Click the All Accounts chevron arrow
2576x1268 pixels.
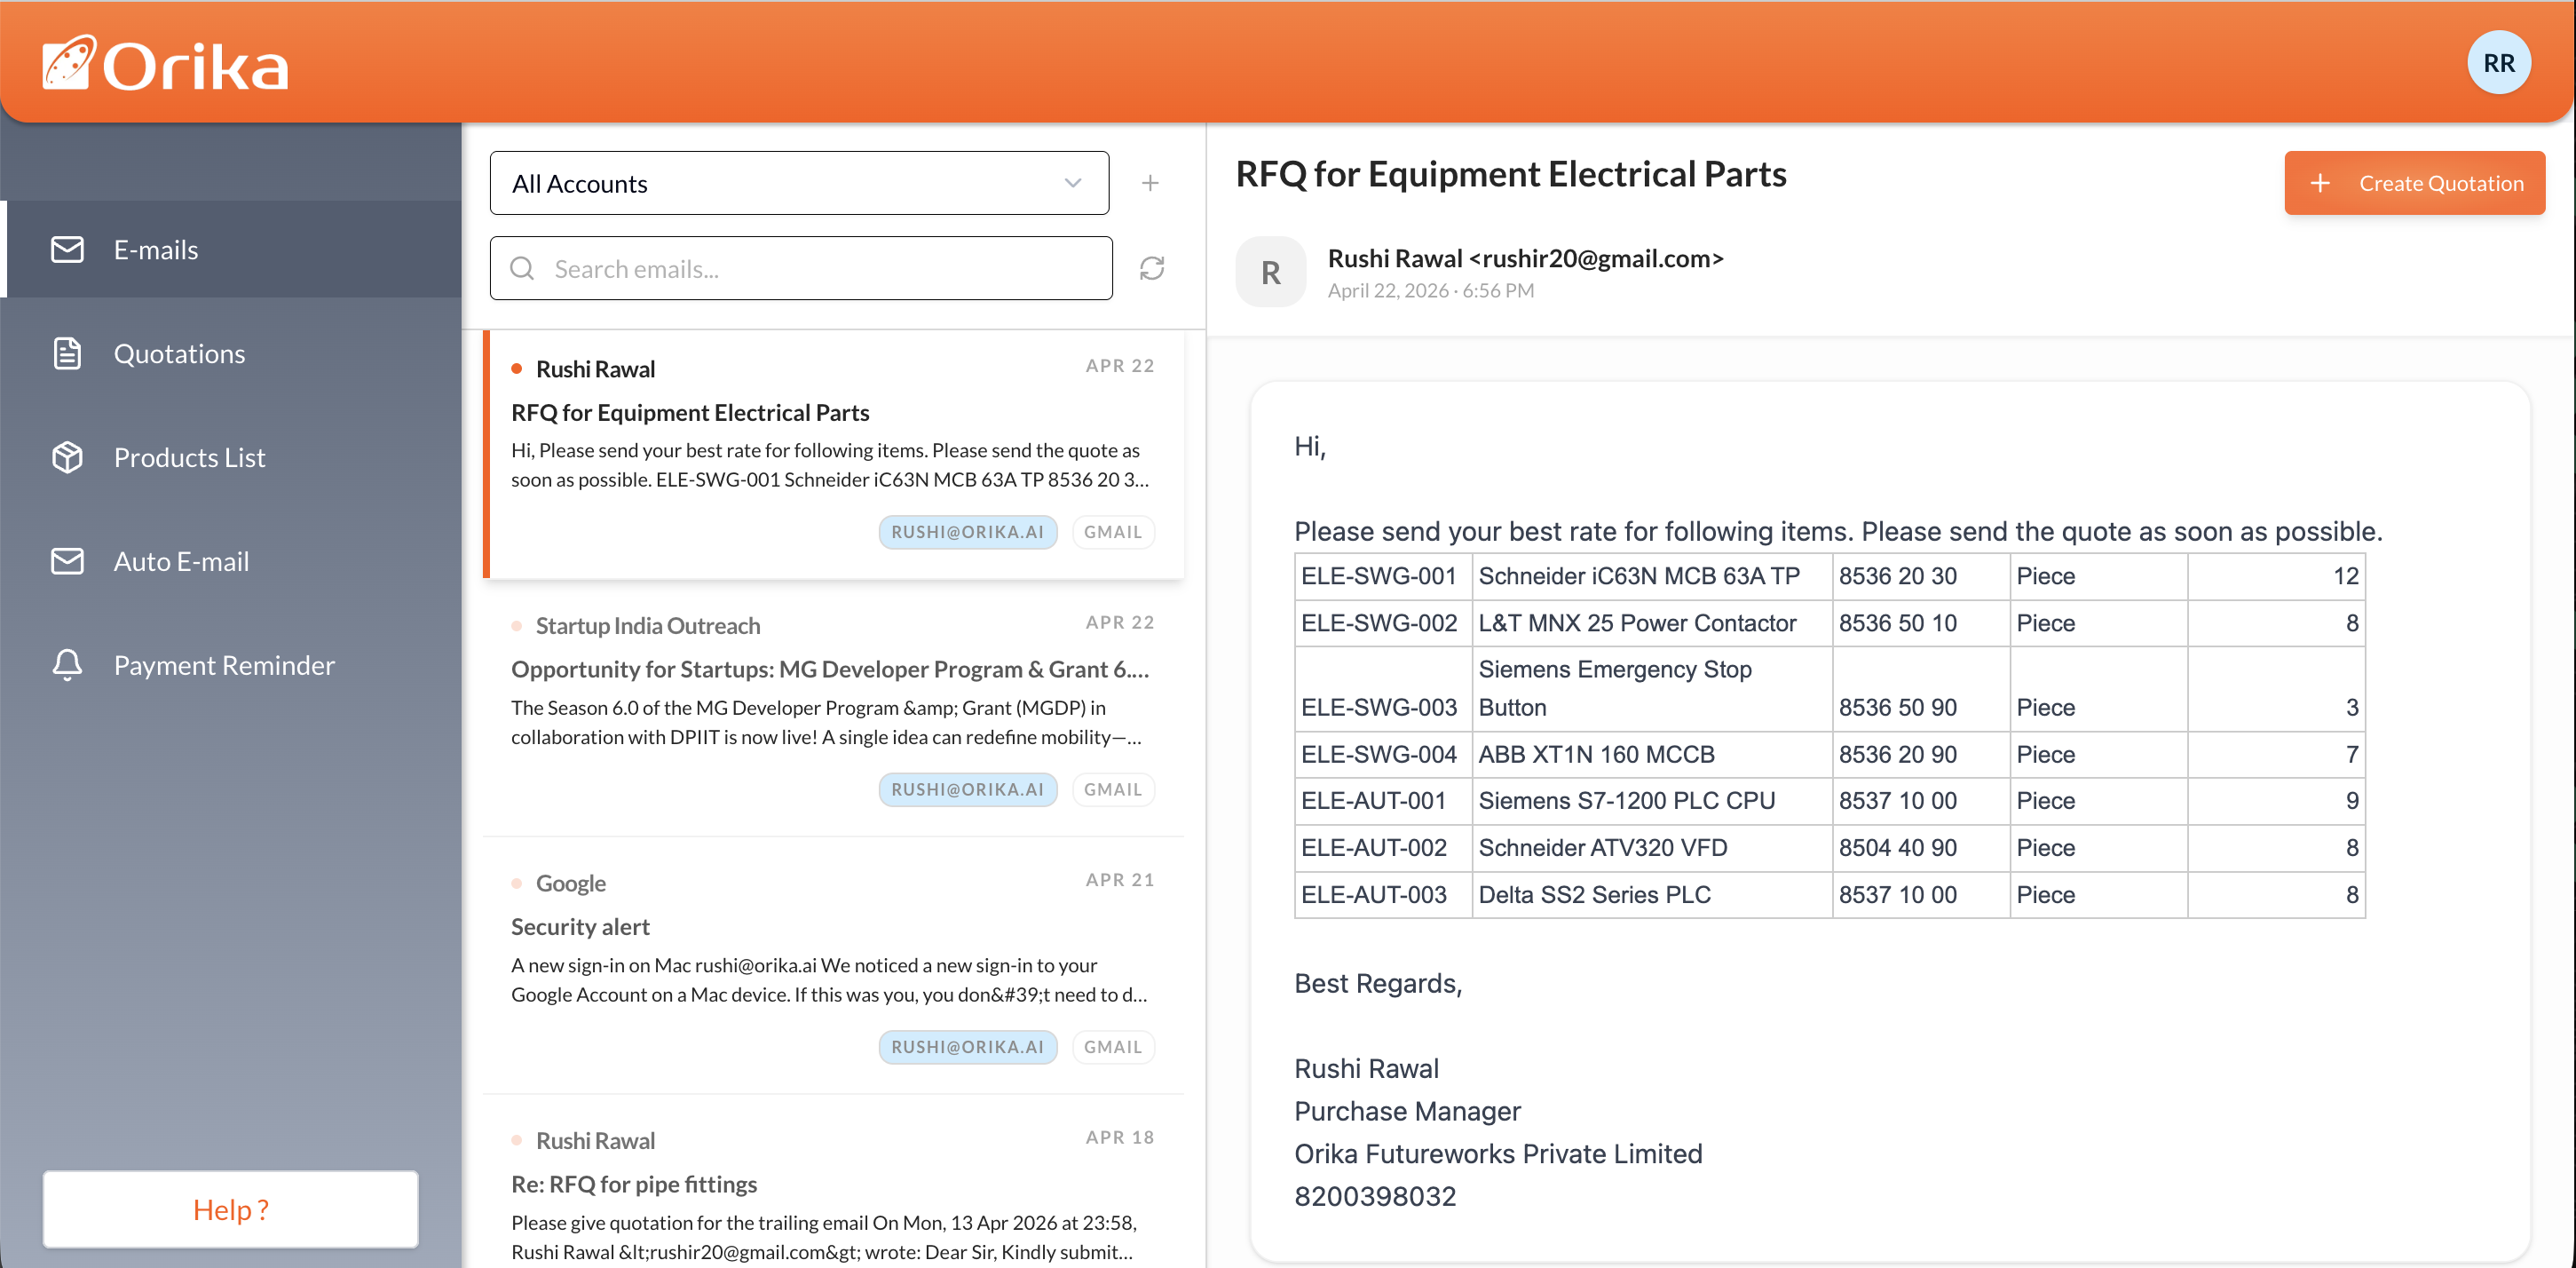click(x=1073, y=183)
